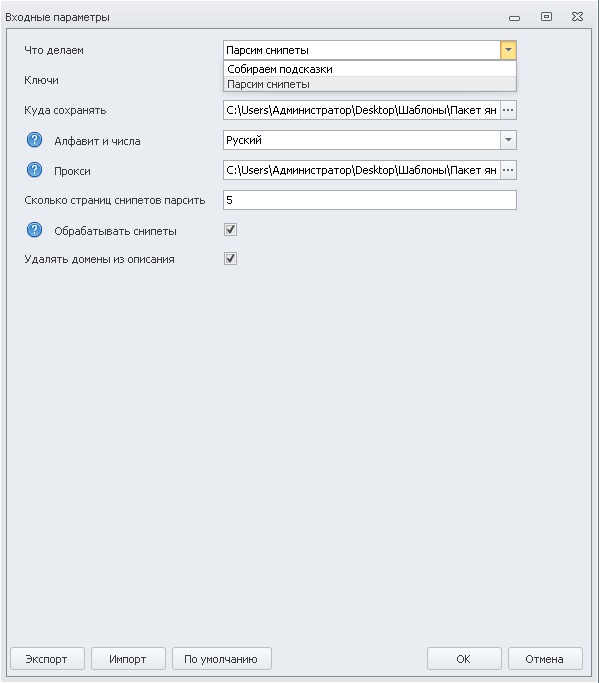Focus the snippet pages count field

(x=370, y=200)
